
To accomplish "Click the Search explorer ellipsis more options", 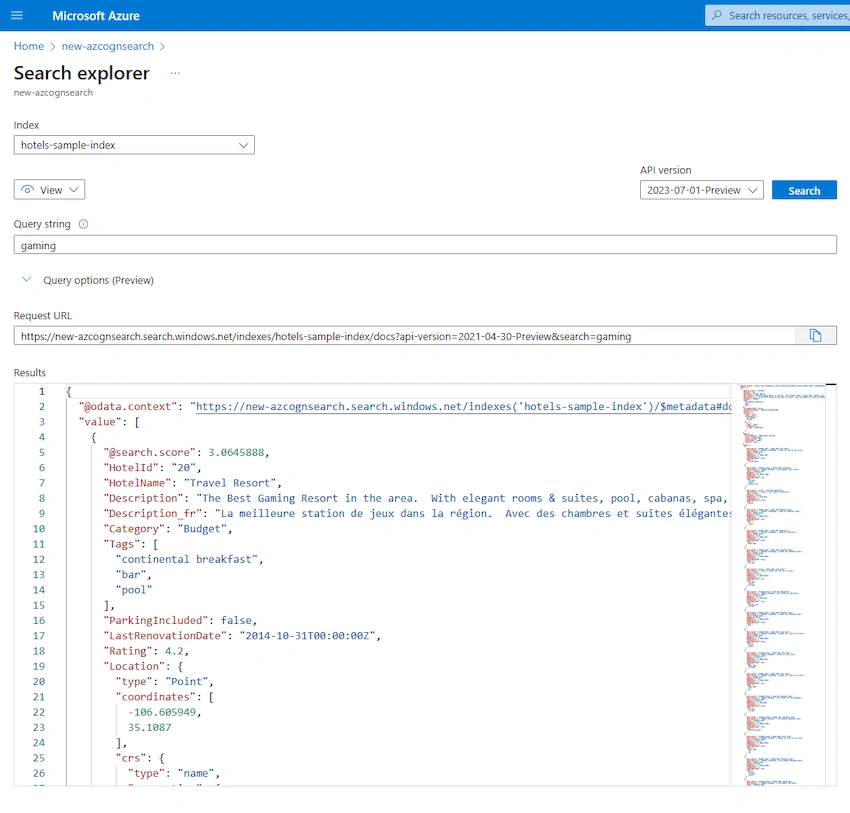I will pos(175,73).
